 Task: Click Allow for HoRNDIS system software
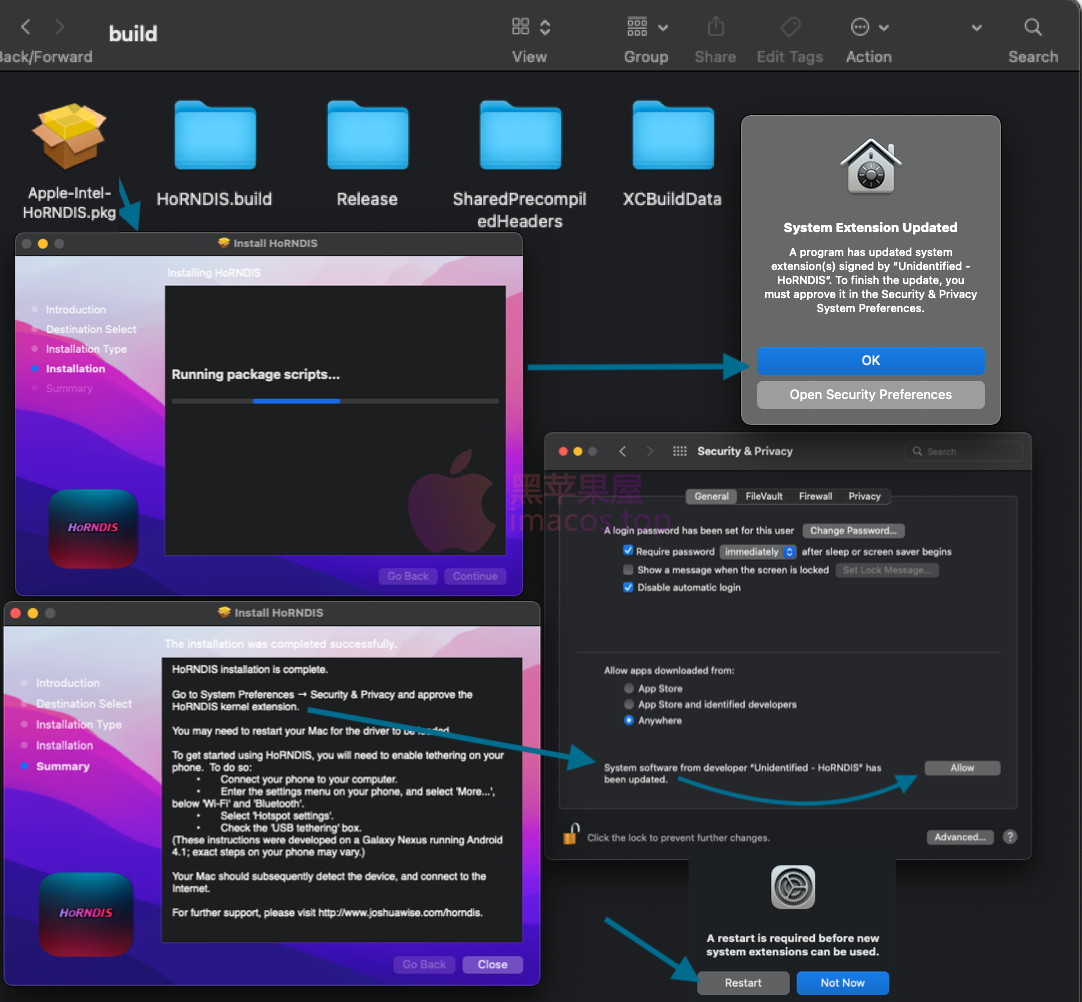(x=962, y=768)
